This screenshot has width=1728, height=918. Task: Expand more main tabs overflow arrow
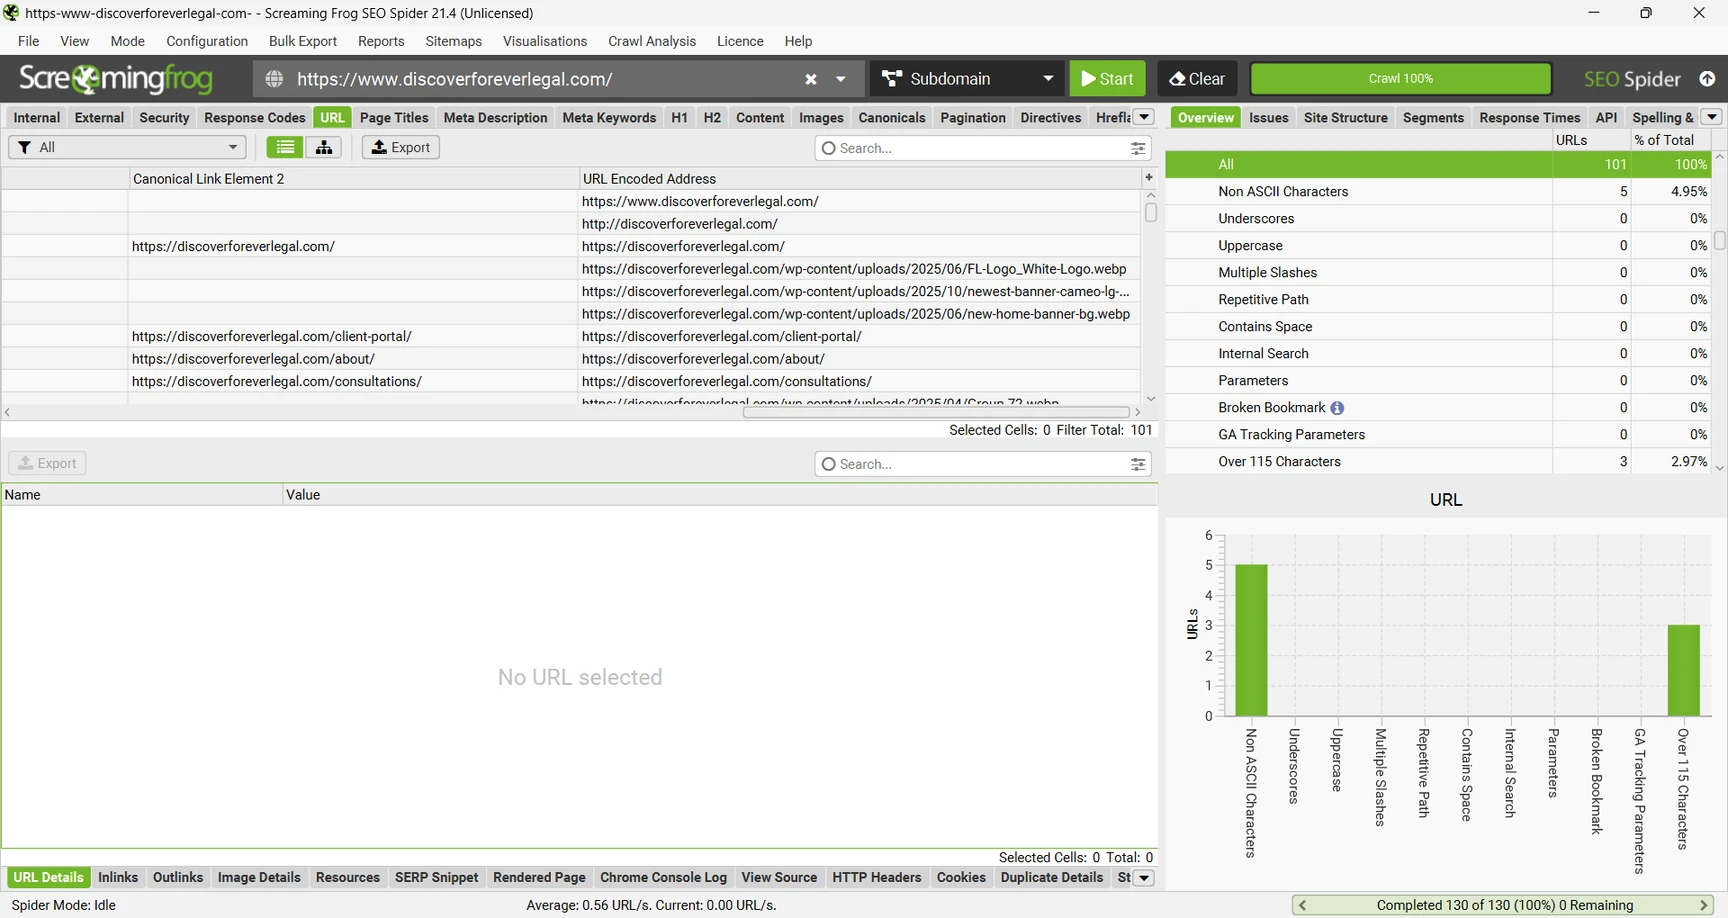click(1144, 117)
